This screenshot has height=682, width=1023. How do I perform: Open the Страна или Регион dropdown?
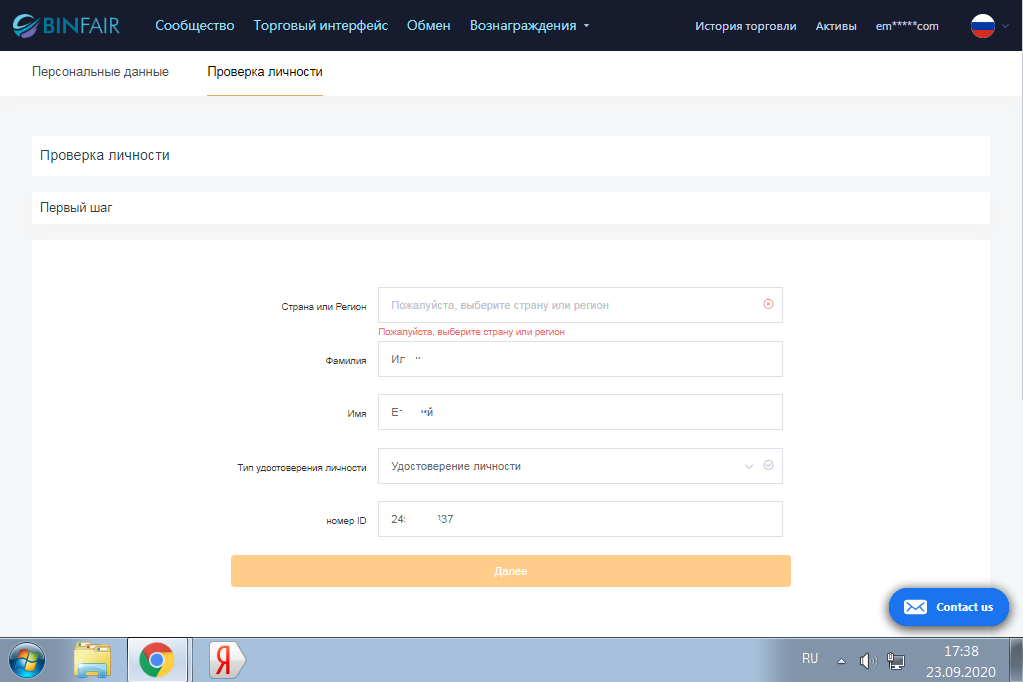(570, 305)
